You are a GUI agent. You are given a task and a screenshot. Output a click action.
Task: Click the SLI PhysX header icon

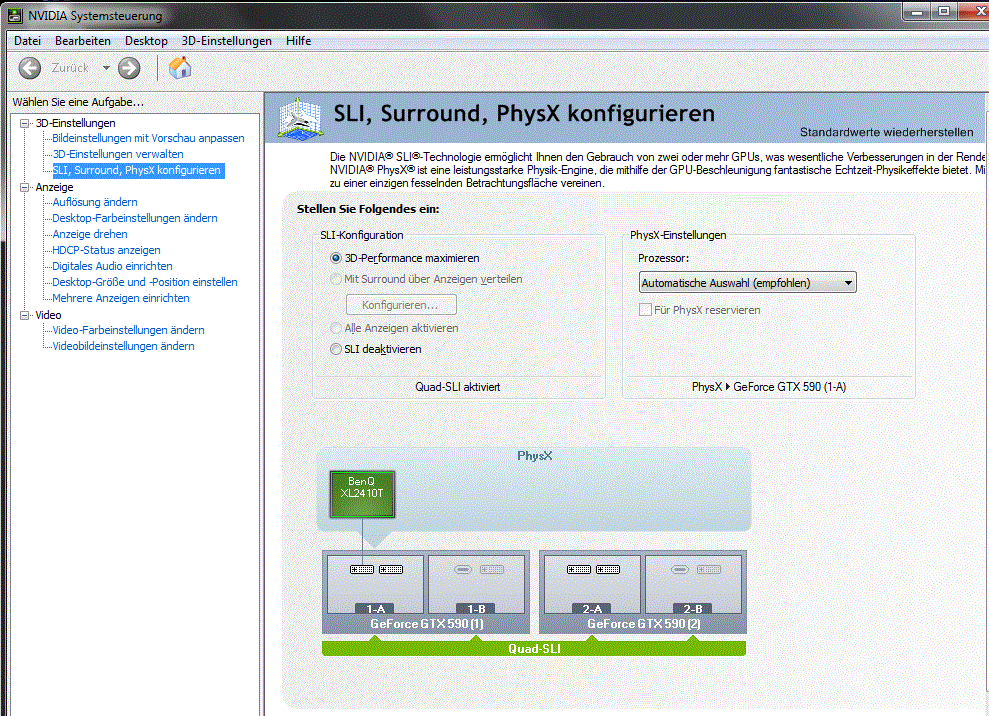pos(301,118)
